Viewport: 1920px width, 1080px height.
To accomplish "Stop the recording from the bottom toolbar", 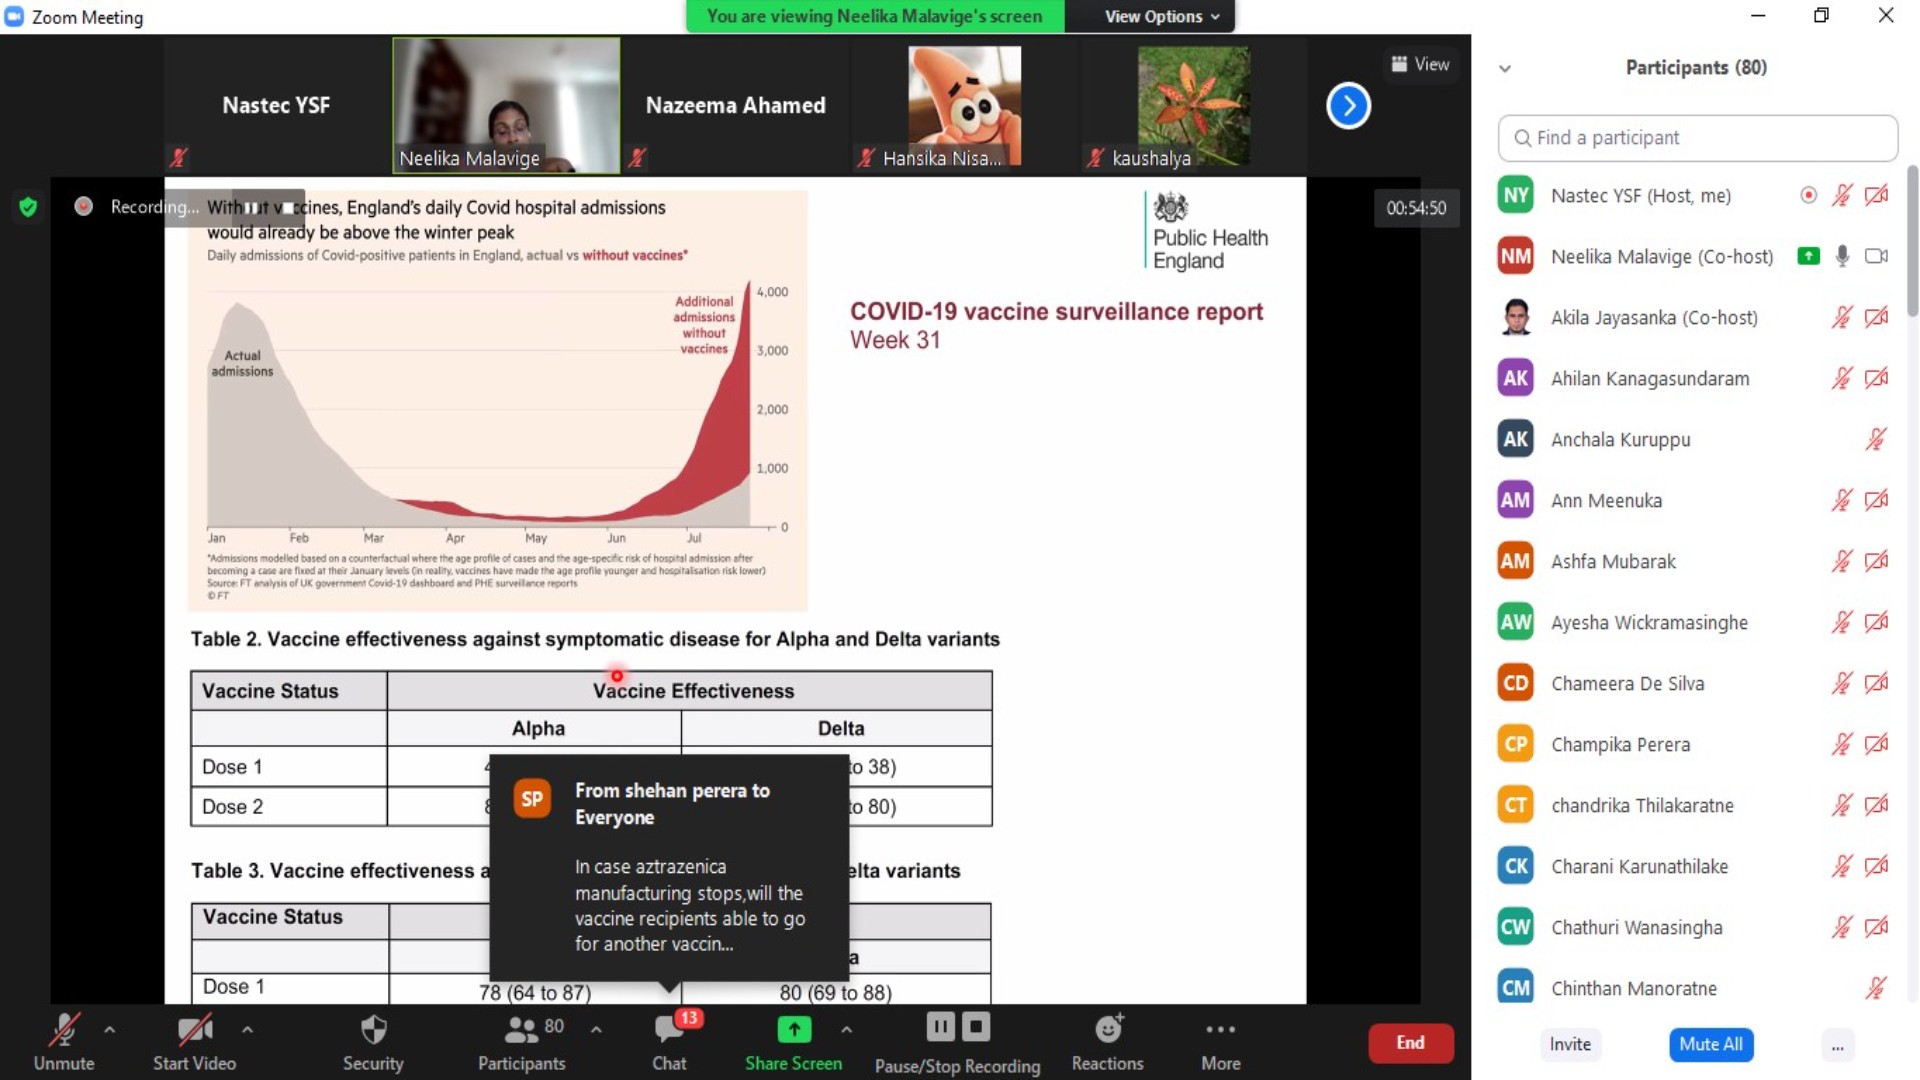I will coord(976,1027).
